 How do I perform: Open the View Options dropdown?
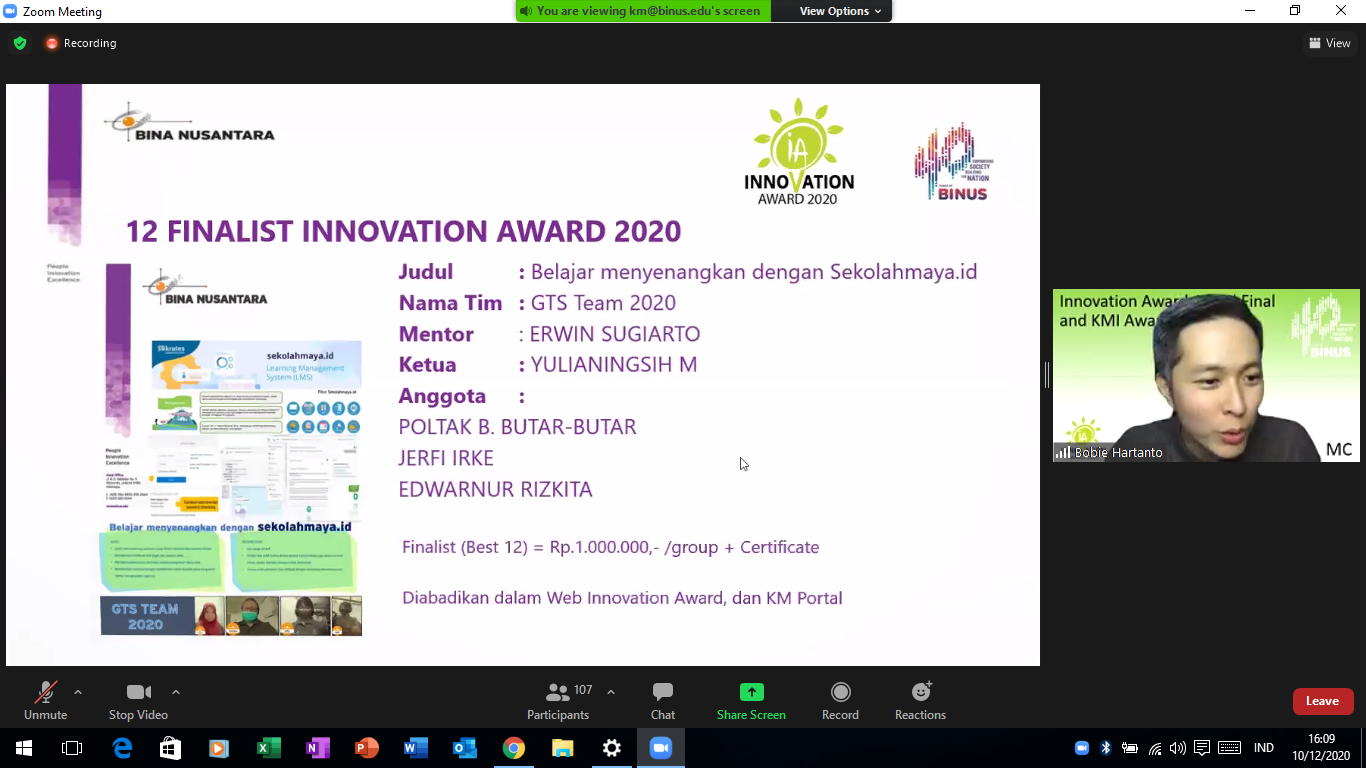840,11
